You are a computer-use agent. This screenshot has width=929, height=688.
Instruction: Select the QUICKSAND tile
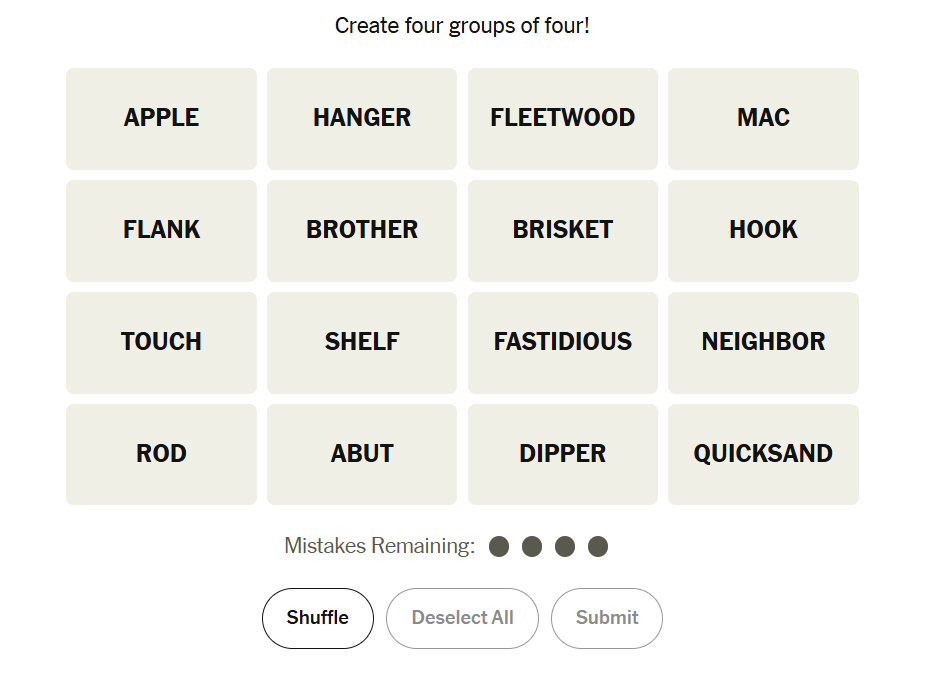click(x=763, y=454)
